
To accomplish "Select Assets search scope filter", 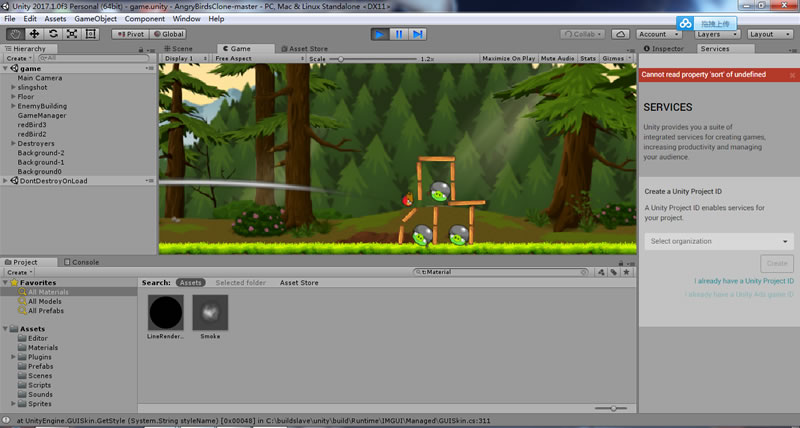I will 190,283.
